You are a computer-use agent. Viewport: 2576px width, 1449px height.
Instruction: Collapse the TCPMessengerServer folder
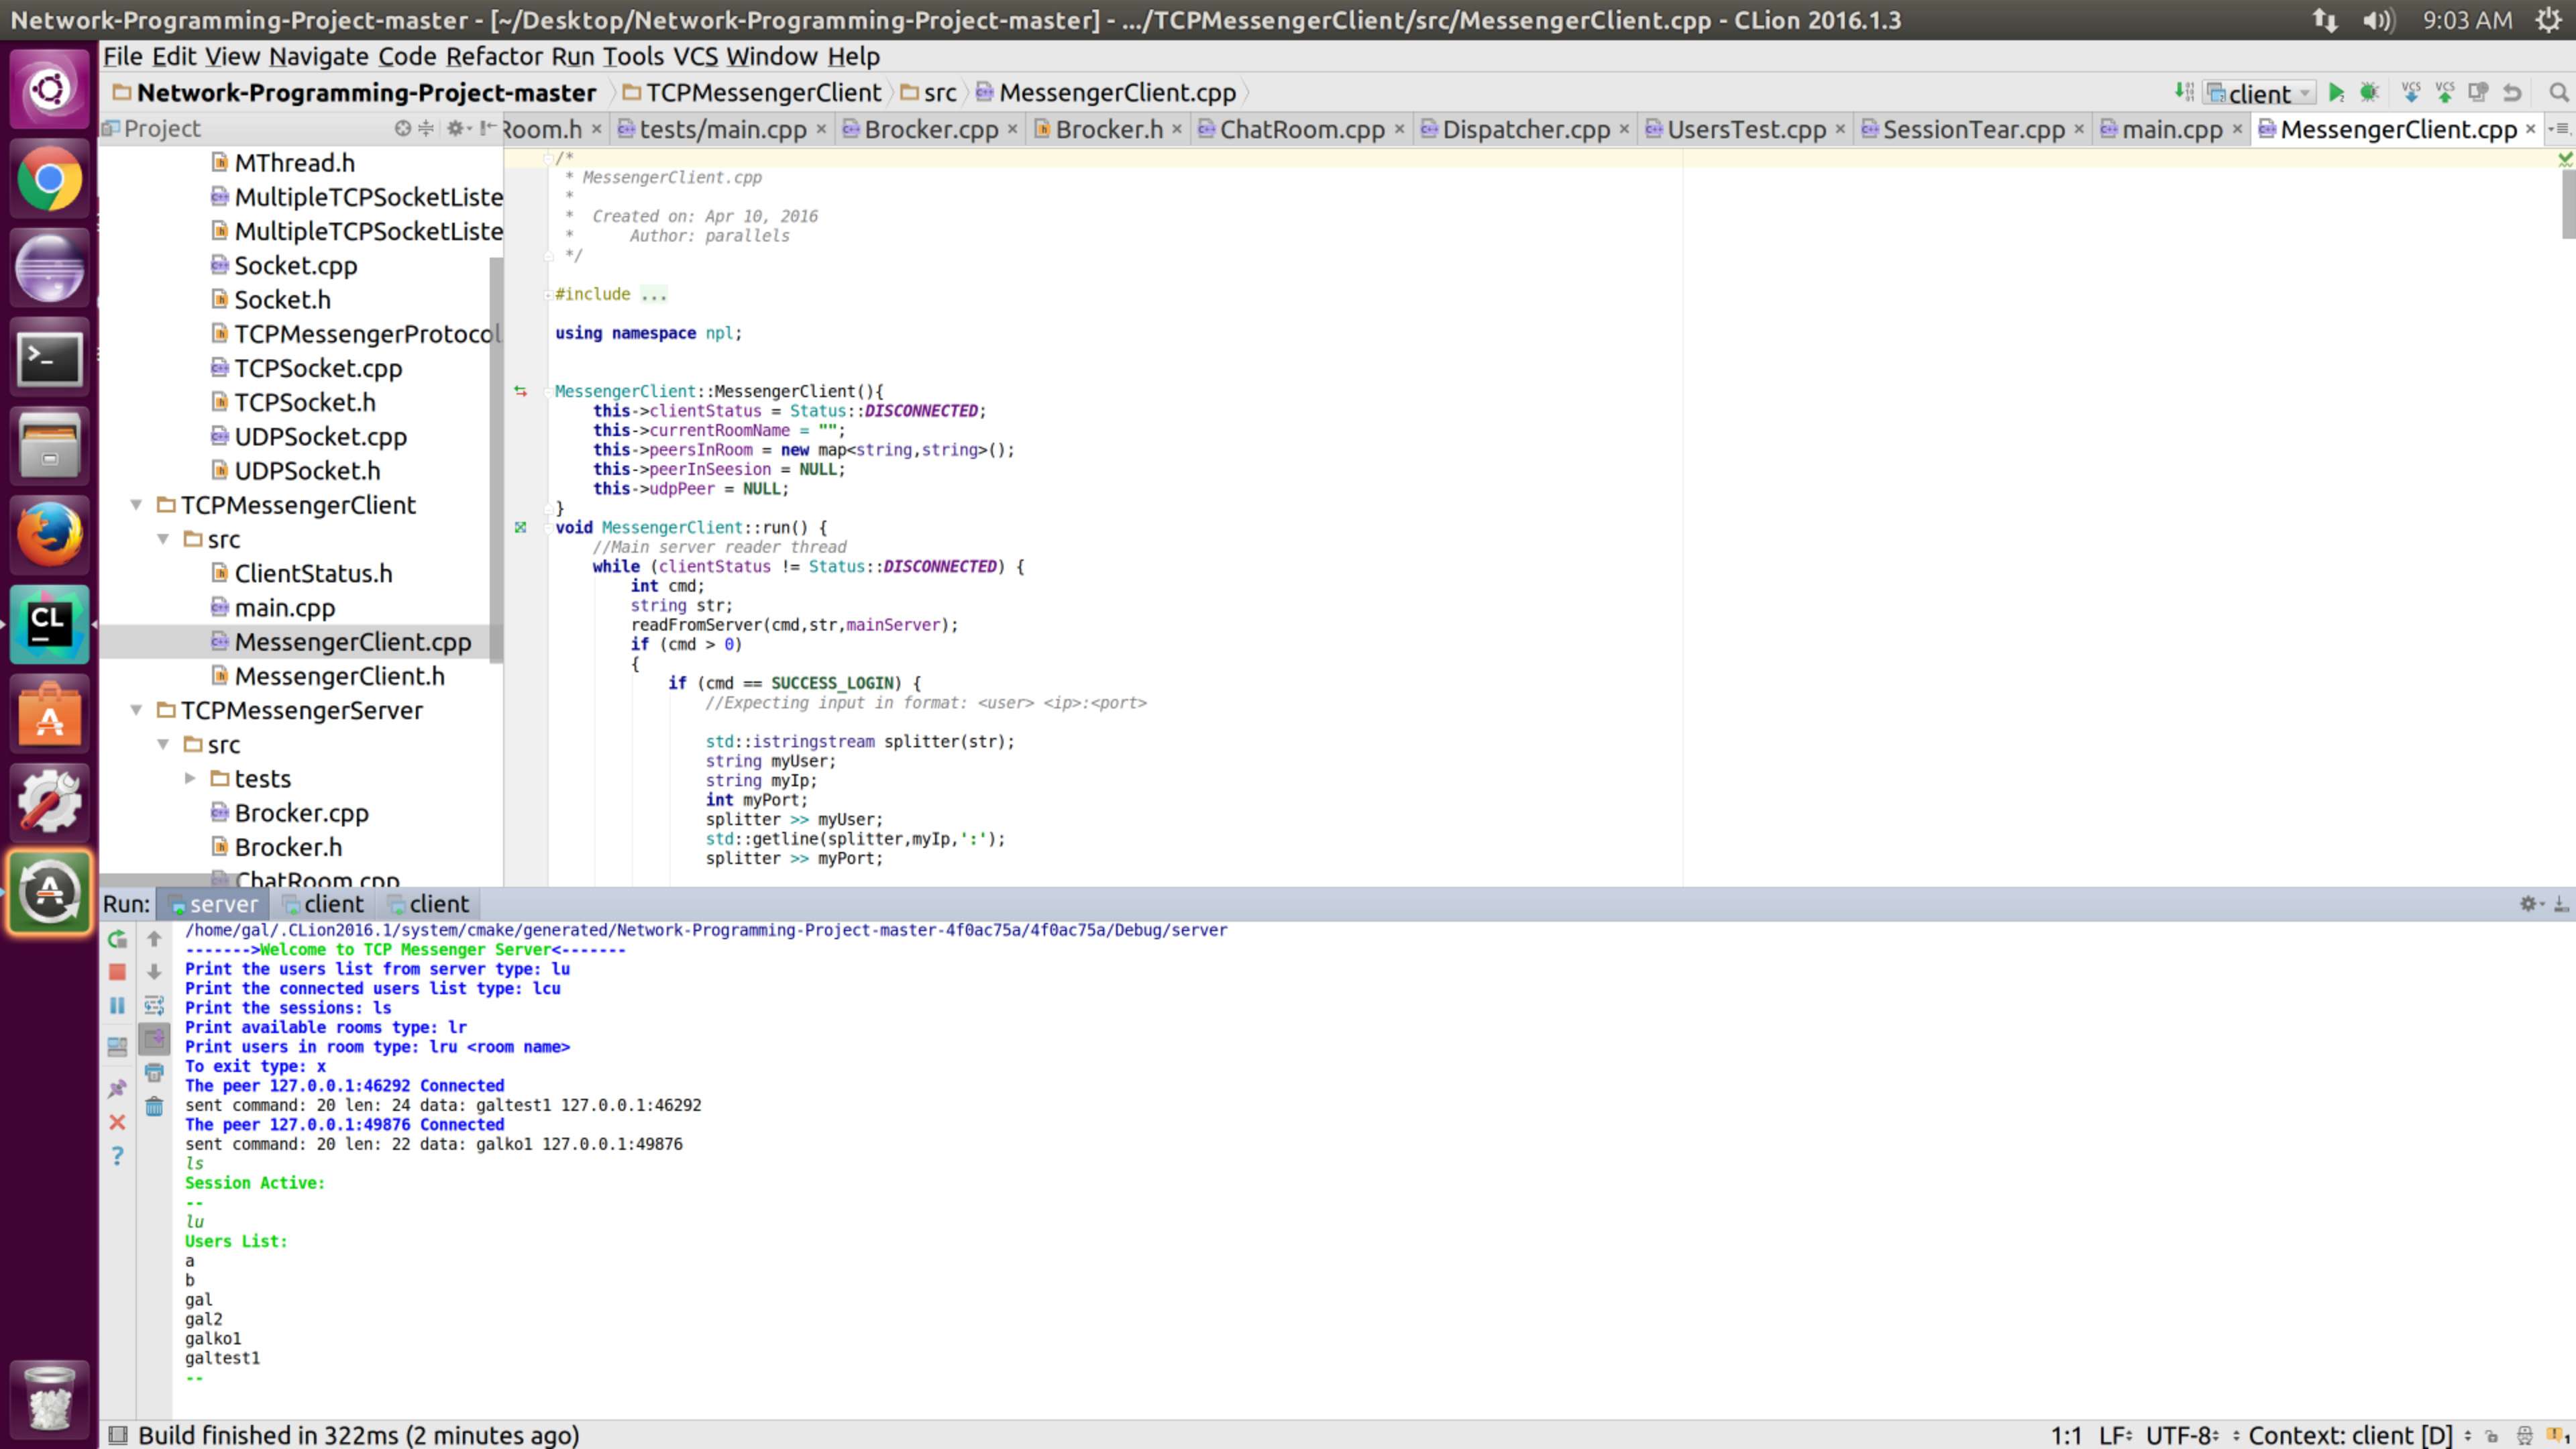click(136, 710)
